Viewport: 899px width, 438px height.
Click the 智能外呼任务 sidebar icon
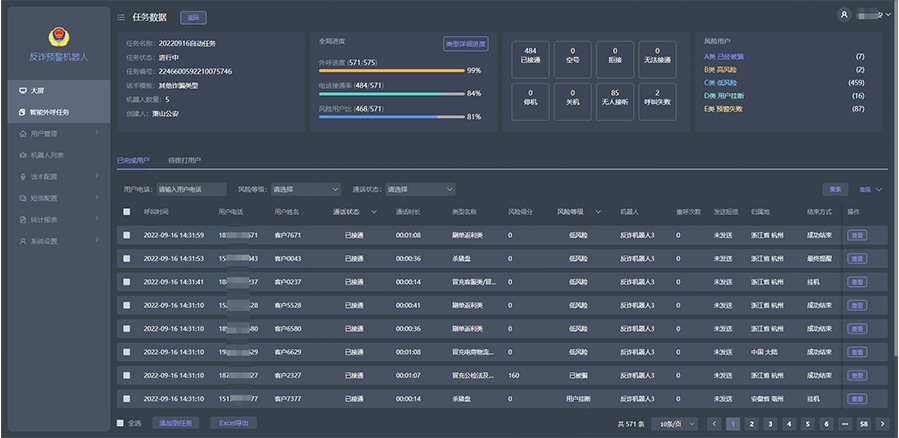[23, 112]
